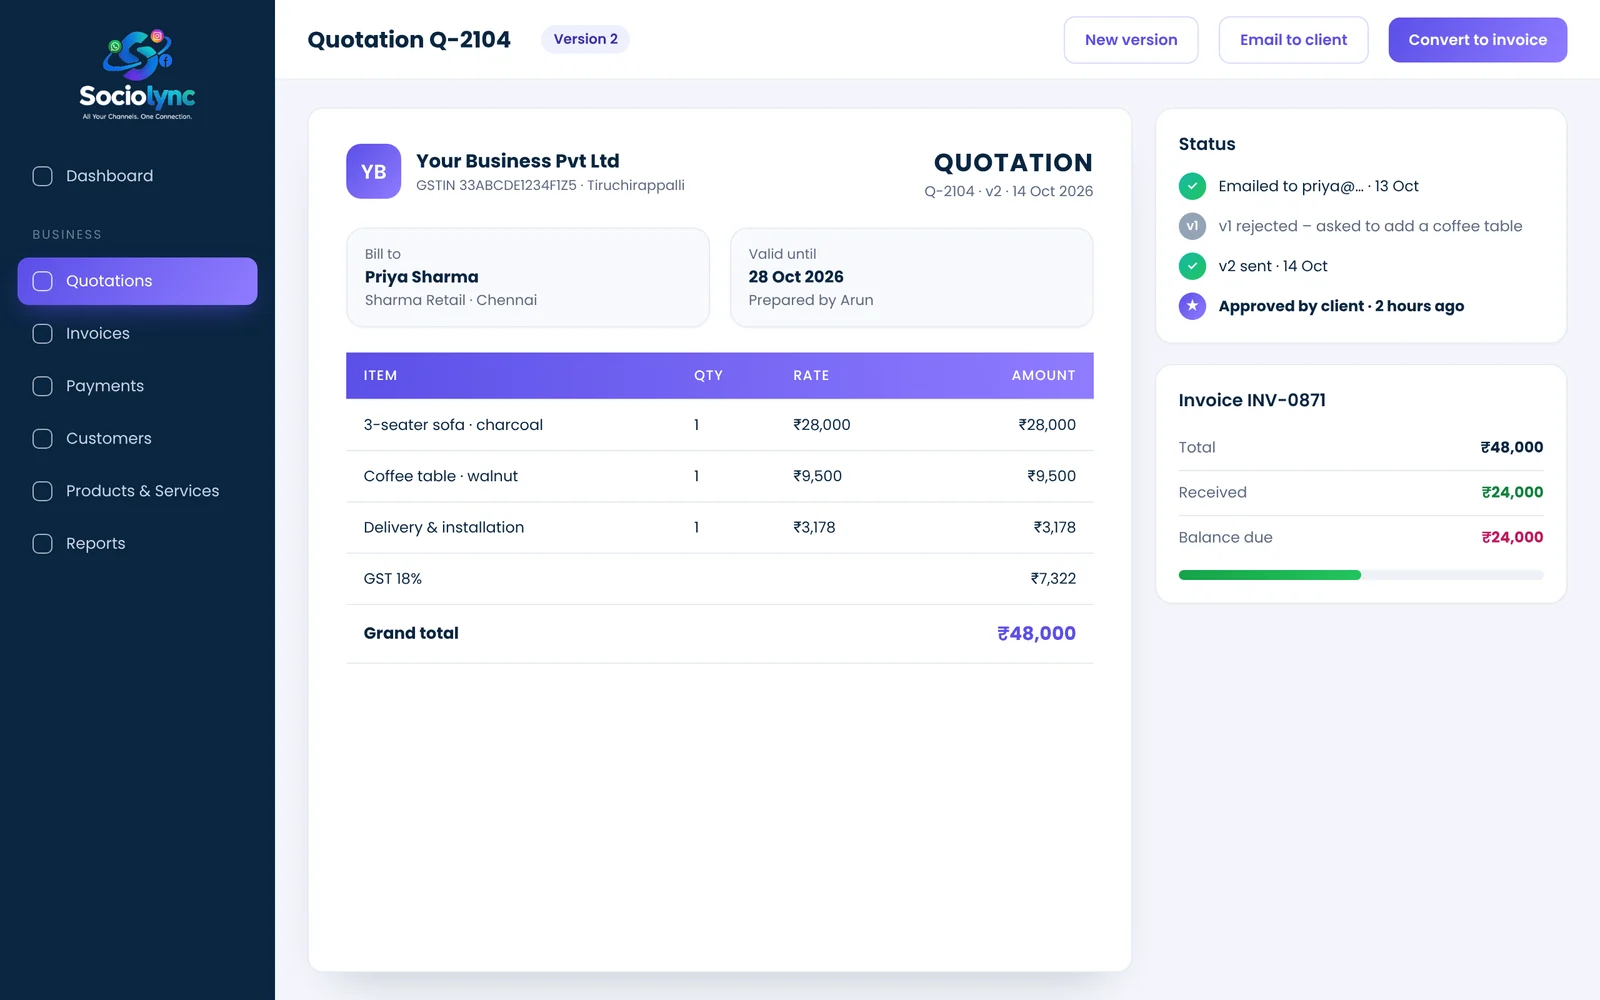The height and width of the screenshot is (1000, 1600).
Task: Click the Customers sidebar icon
Action: pos(42,439)
